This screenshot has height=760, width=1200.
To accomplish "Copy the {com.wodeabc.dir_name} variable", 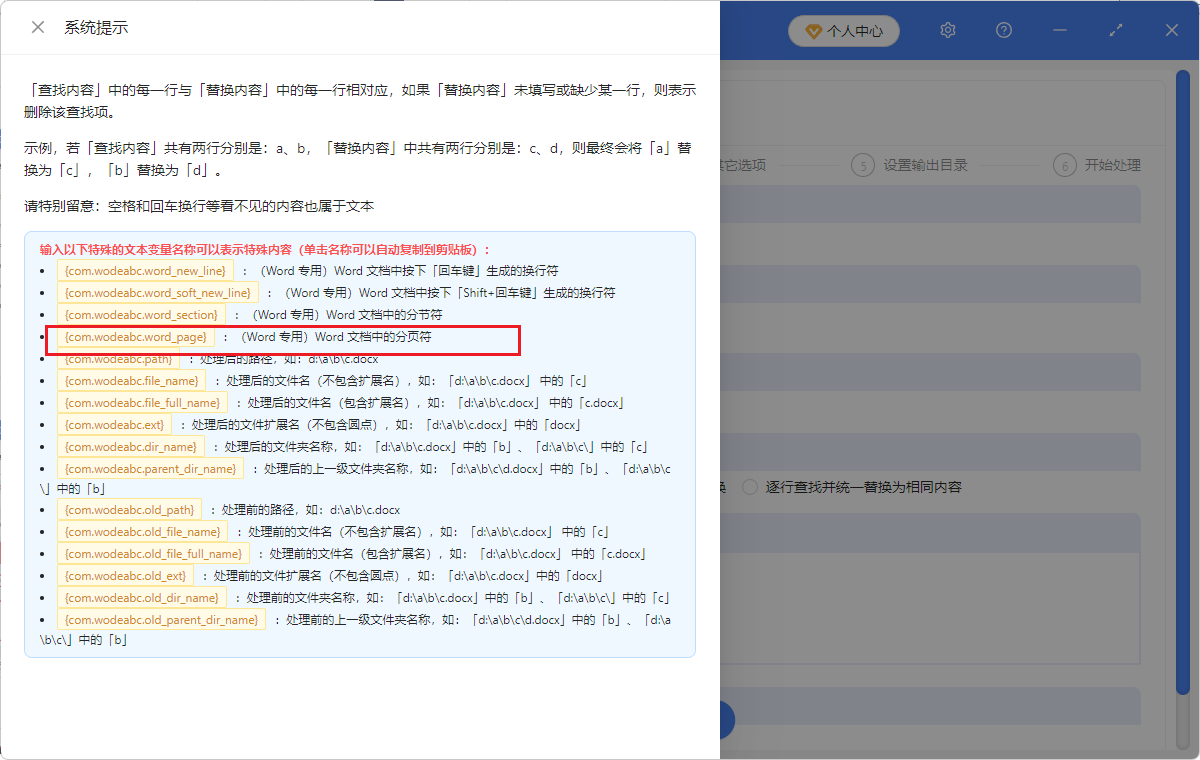I will (129, 446).
